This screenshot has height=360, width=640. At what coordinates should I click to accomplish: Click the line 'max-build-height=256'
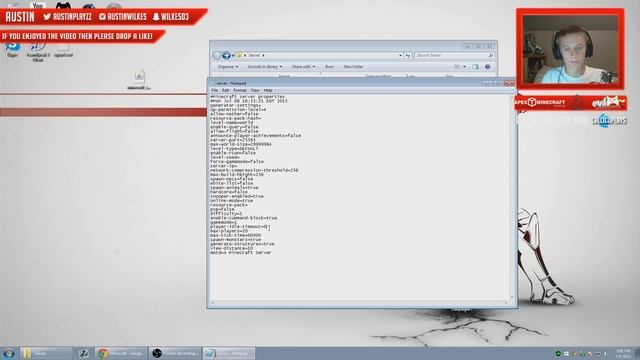coord(237,175)
